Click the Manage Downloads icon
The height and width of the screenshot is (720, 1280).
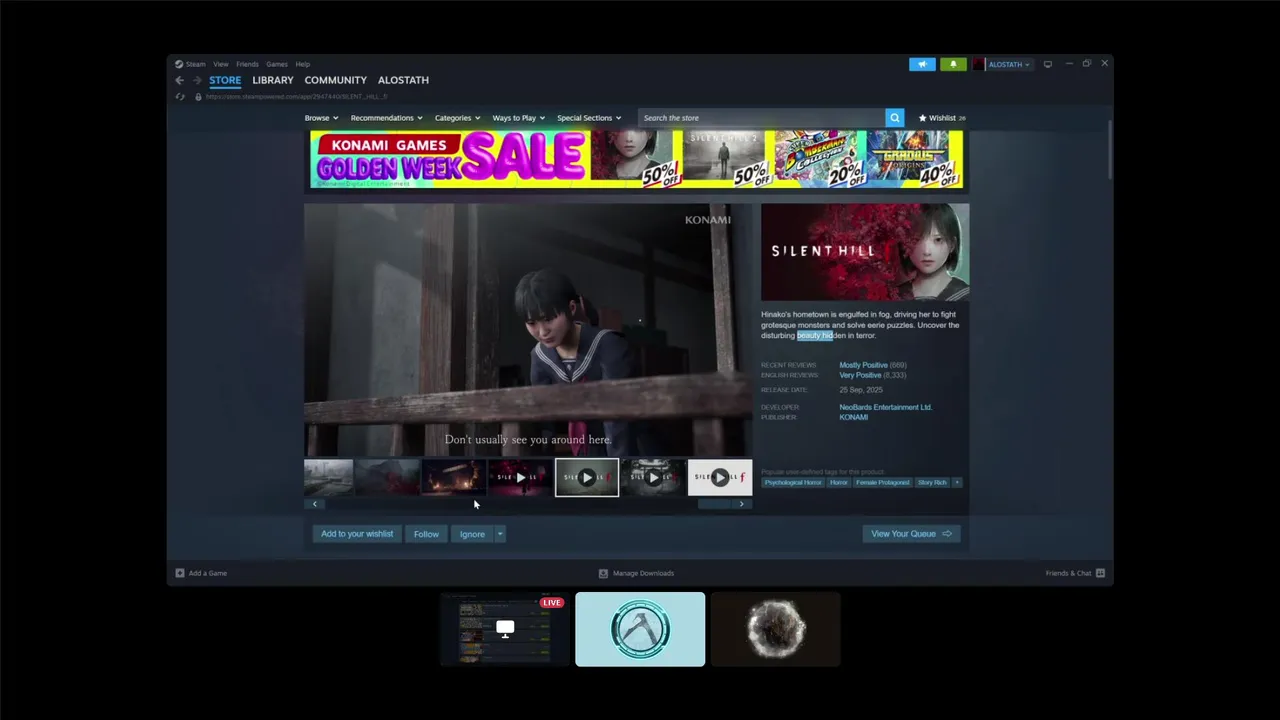(x=603, y=573)
